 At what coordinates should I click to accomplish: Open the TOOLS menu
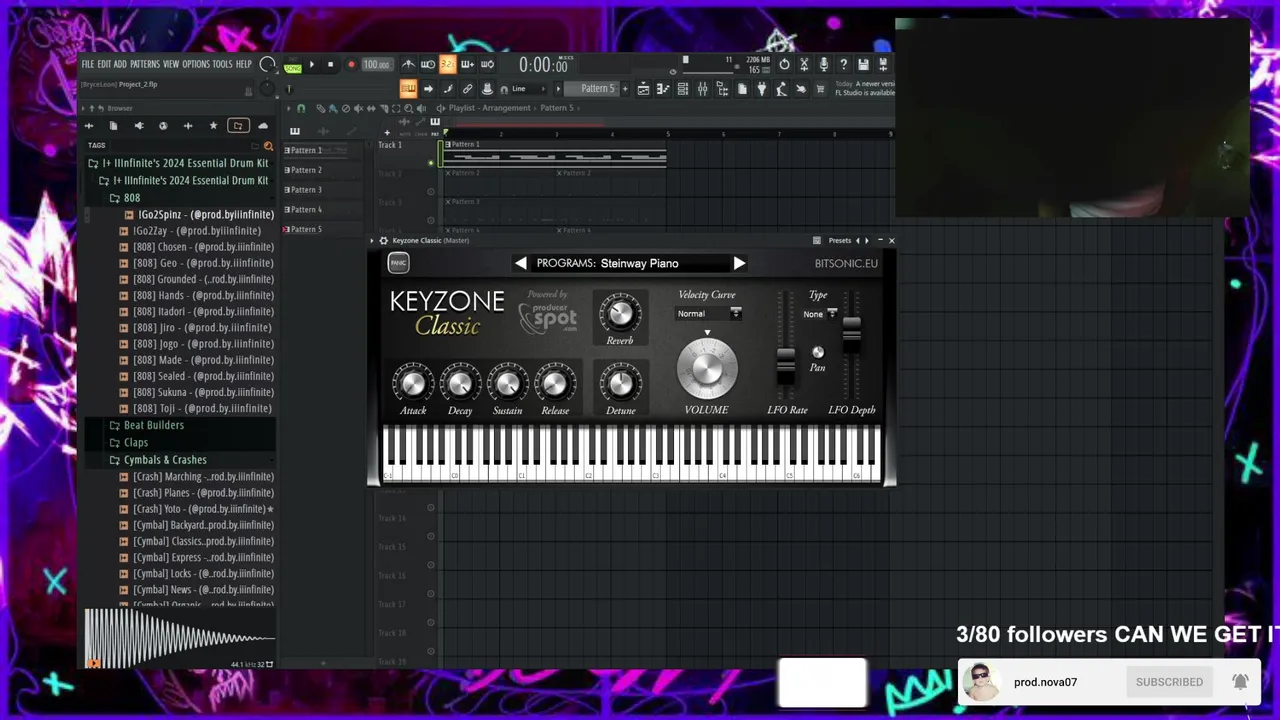tap(222, 64)
